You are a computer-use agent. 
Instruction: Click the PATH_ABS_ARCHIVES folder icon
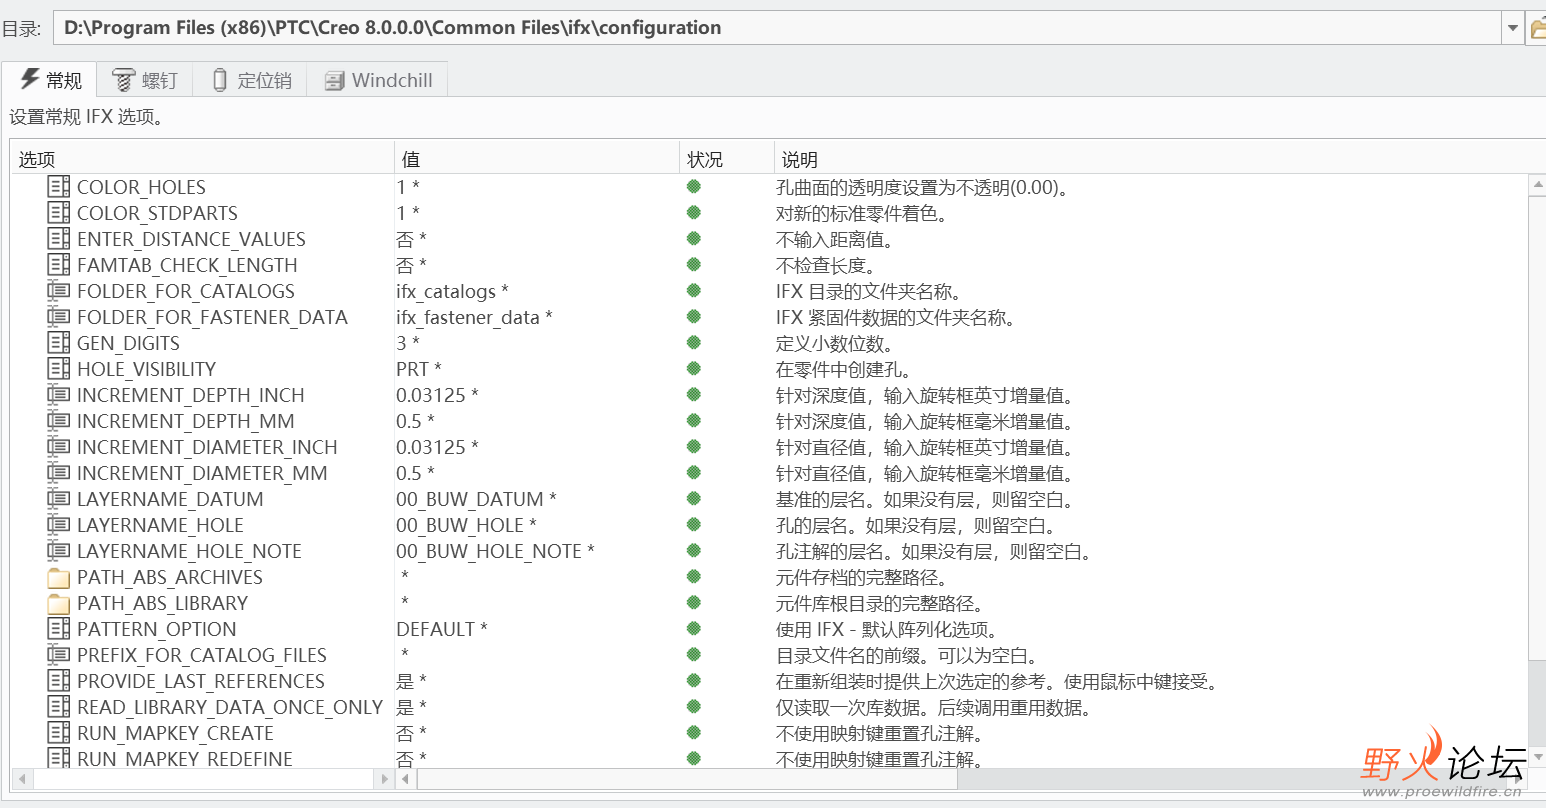point(59,577)
